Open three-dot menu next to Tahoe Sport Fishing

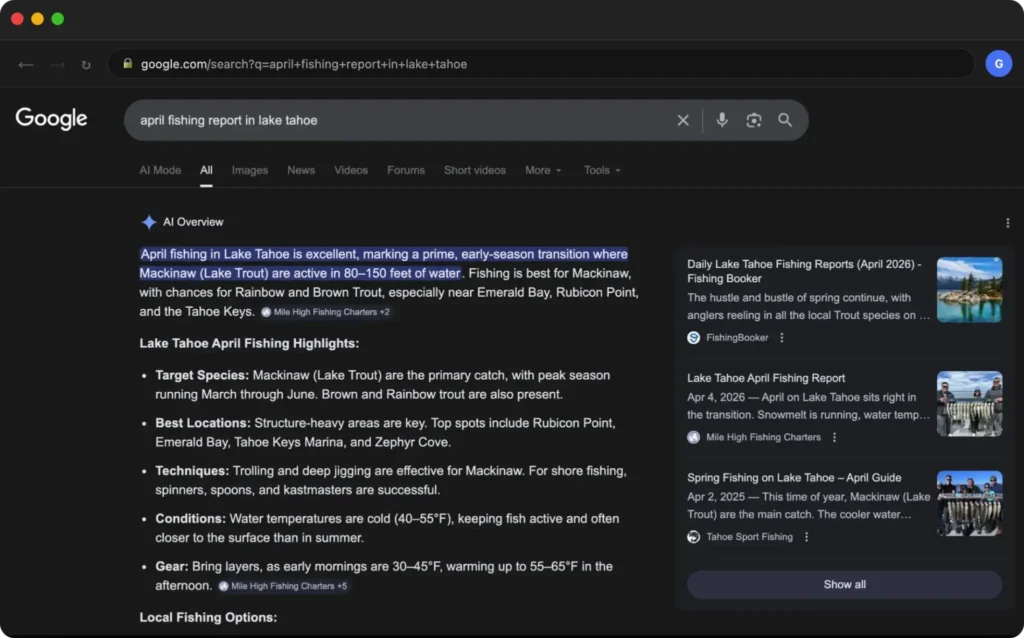point(806,537)
